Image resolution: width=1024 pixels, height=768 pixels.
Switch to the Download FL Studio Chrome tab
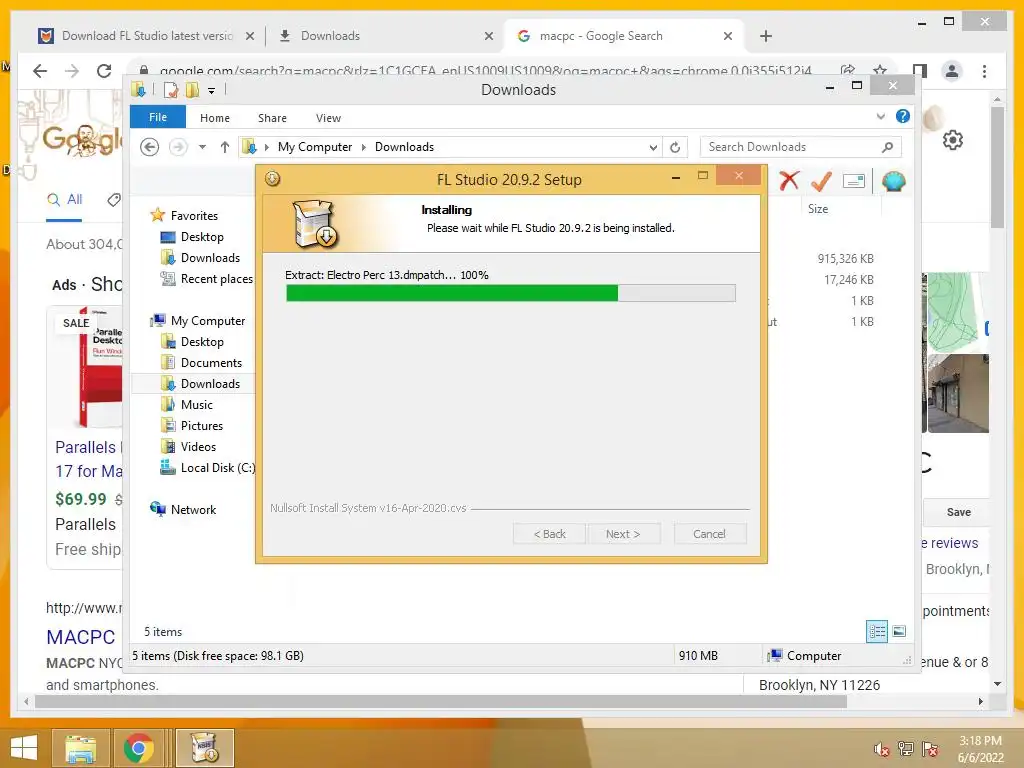(x=146, y=36)
